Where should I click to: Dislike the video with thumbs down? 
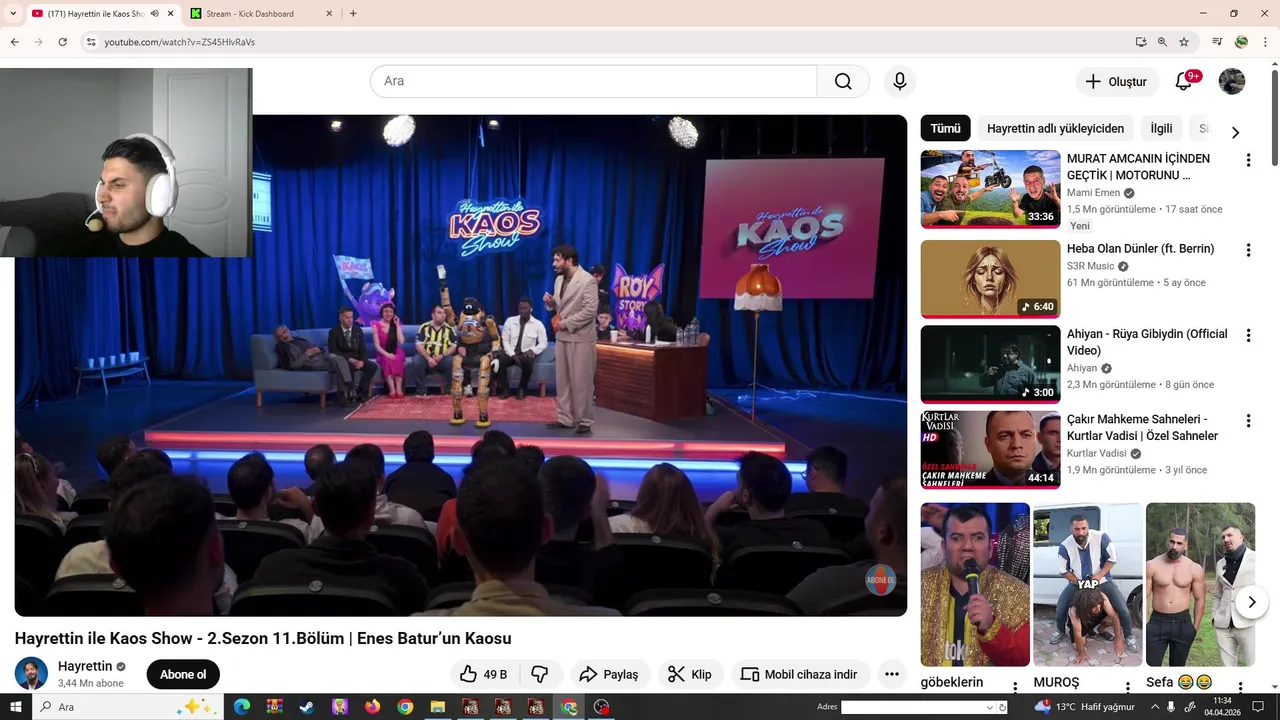(540, 674)
